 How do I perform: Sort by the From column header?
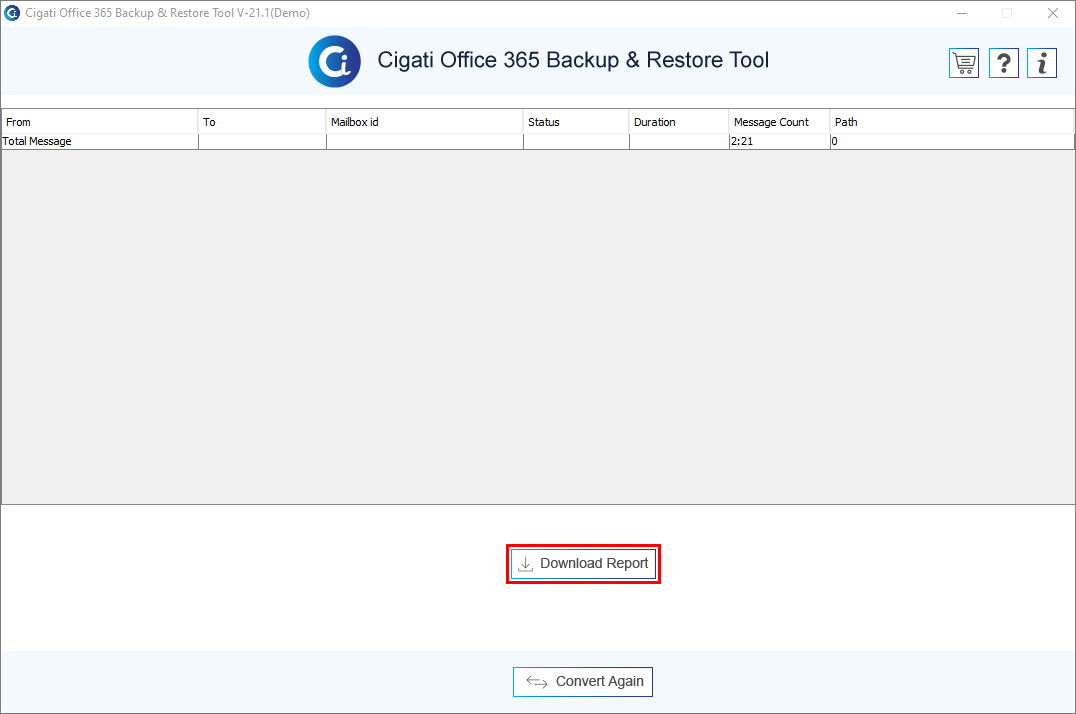point(100,122)
